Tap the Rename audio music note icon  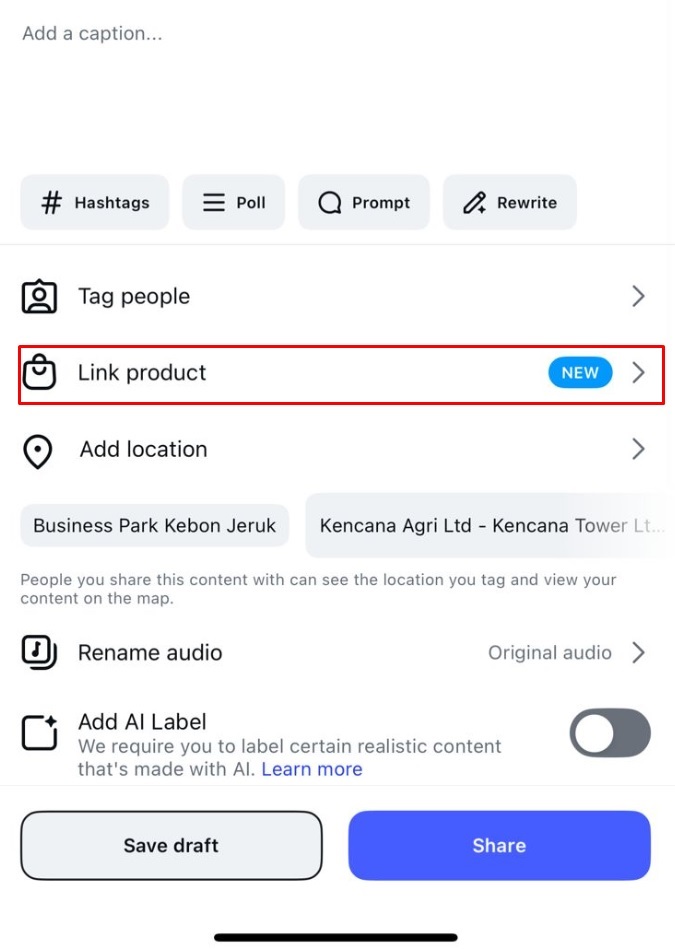coord(39,653)
